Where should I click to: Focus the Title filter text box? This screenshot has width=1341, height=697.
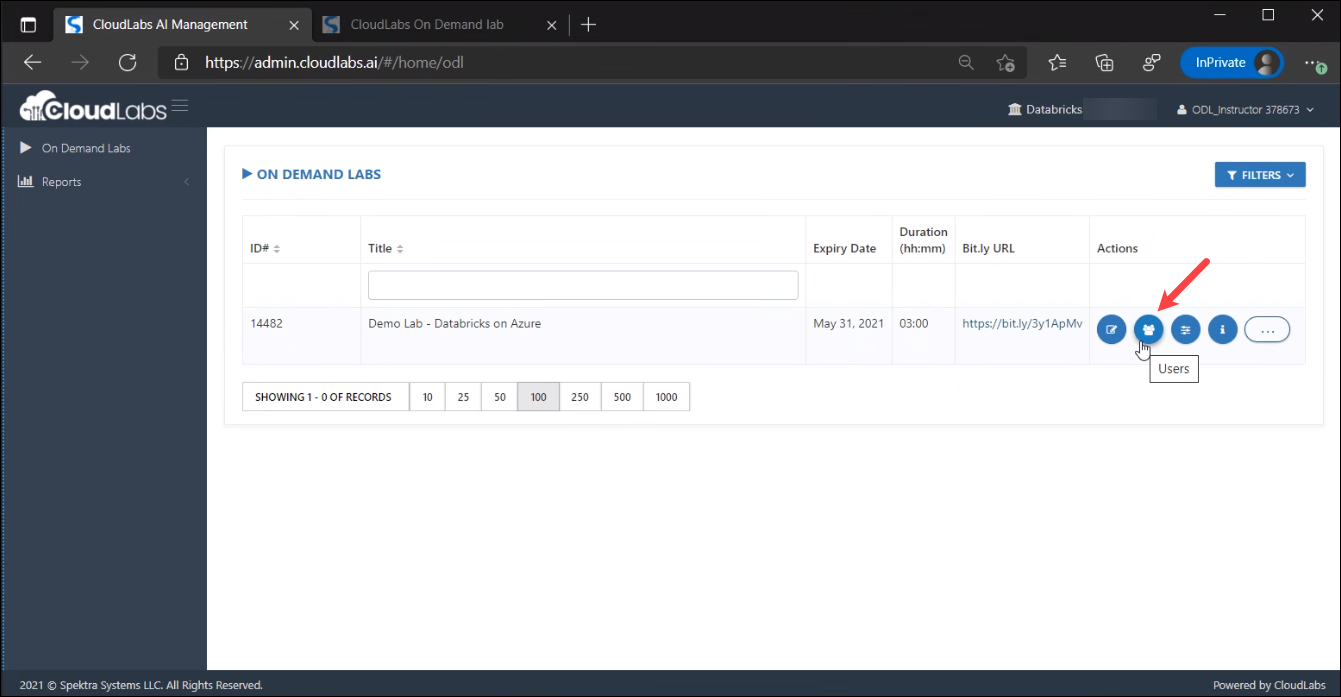583,285
